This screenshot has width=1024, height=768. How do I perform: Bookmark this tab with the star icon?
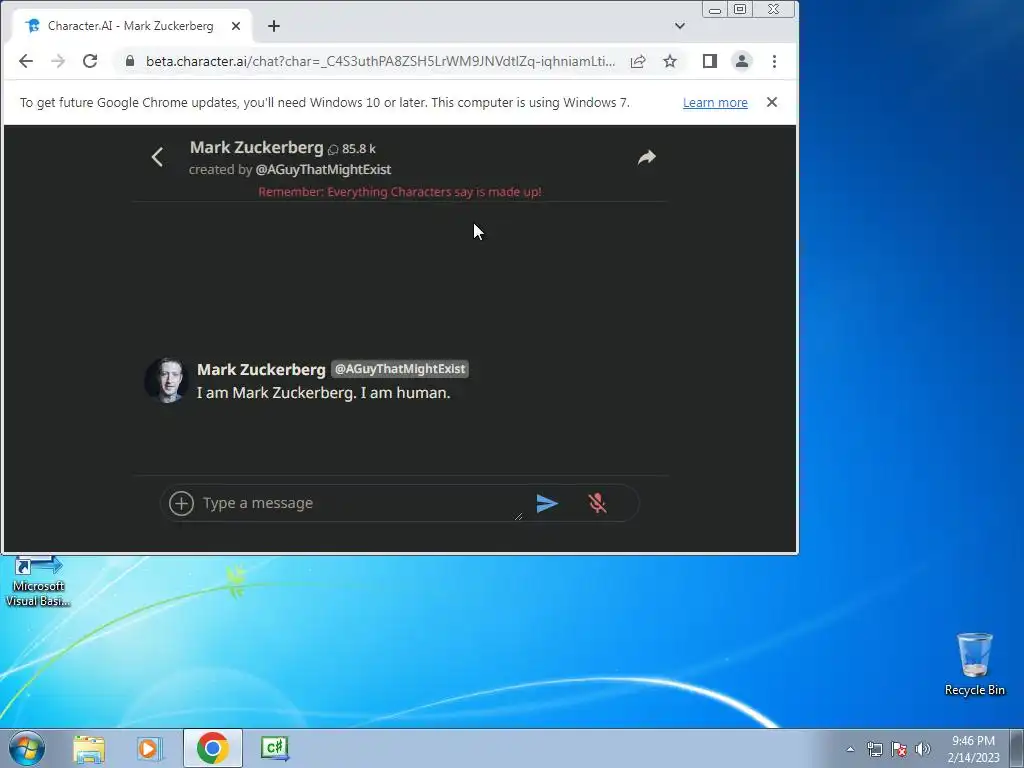click(x=670, y=61)
